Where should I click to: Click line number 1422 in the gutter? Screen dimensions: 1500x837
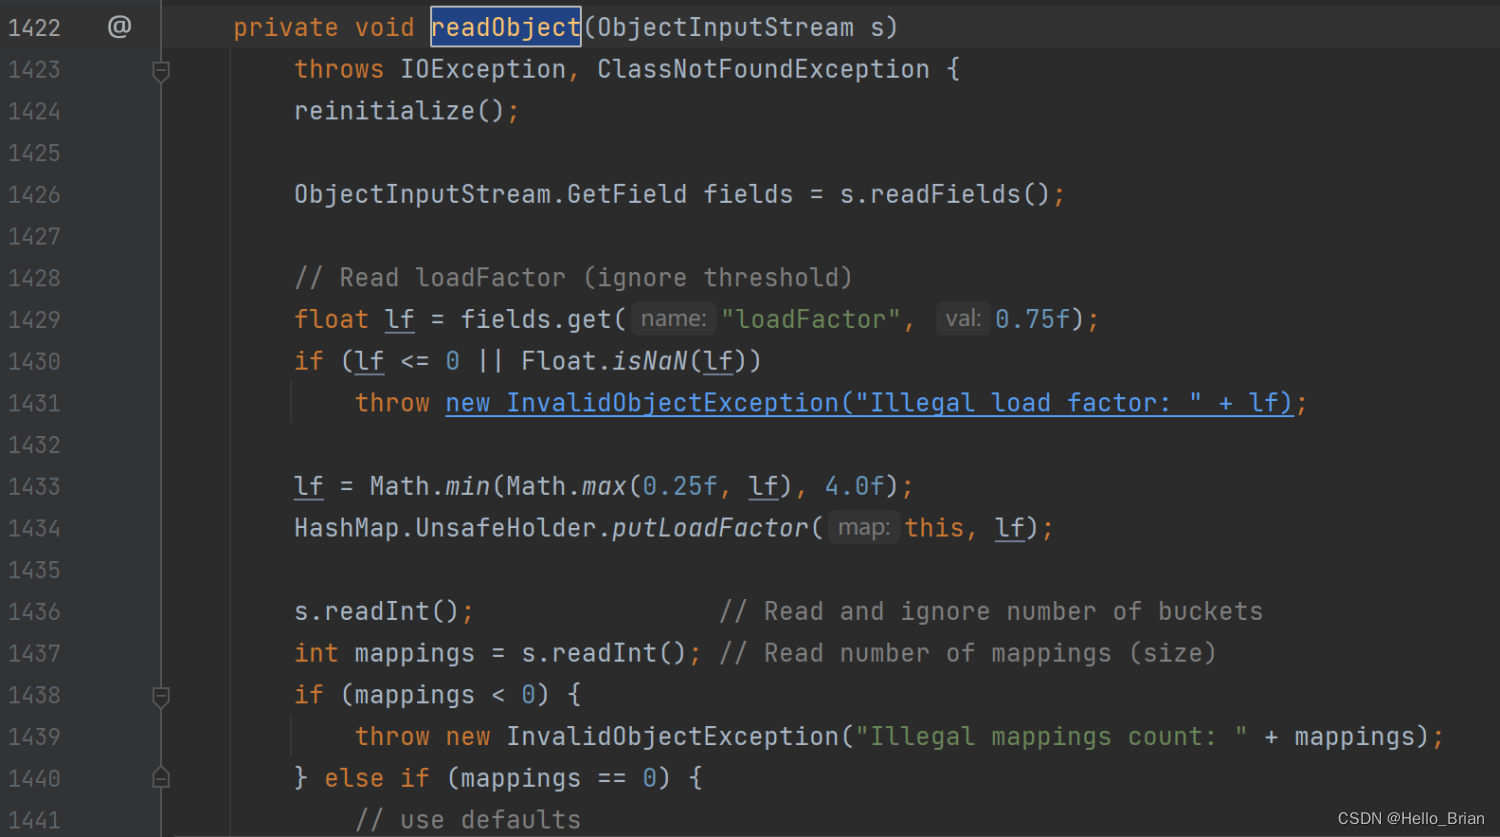[34, 28]
